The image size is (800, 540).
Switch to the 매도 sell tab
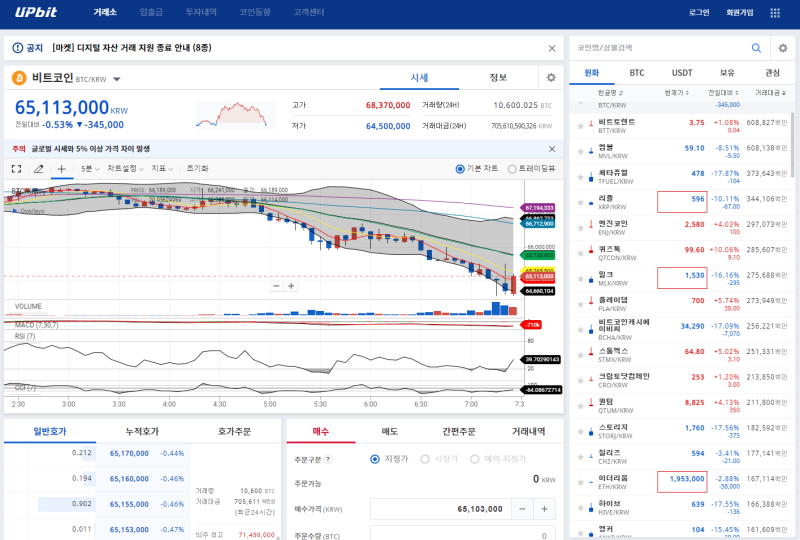coord(390,432)
